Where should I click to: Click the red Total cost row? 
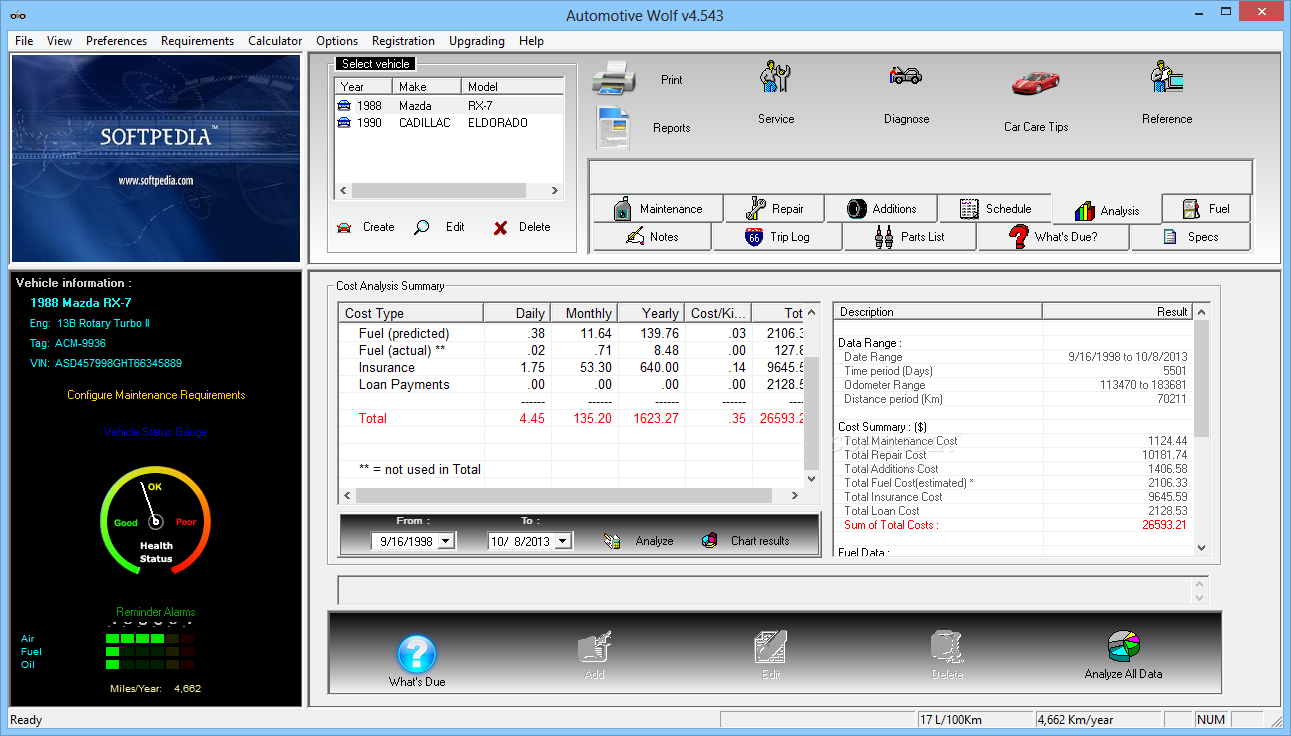point(571,418)
